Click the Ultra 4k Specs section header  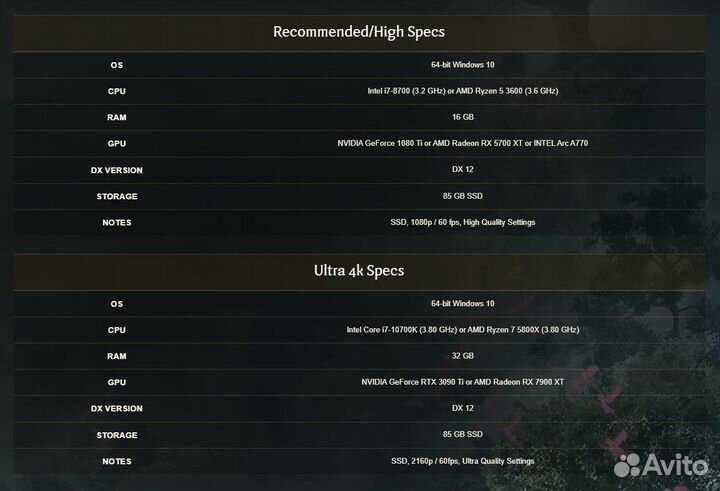[x=359, y=270]
